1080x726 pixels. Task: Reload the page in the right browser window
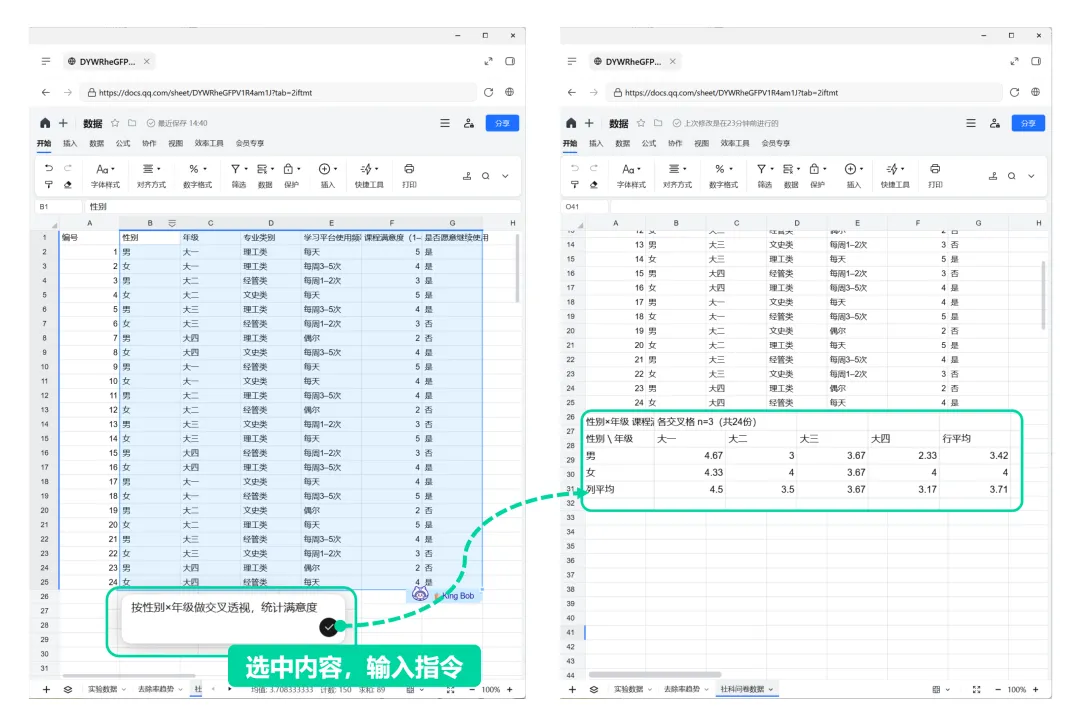click(x=1015, y=92)
